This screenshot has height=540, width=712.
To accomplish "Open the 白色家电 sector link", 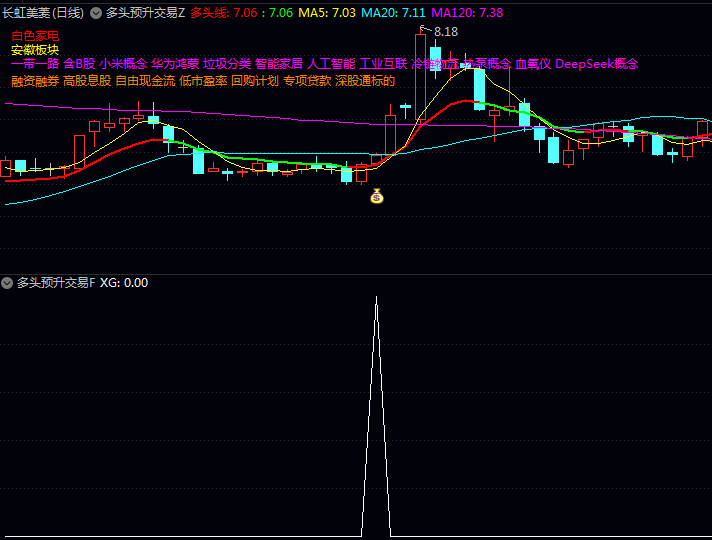I will point(35,36).
